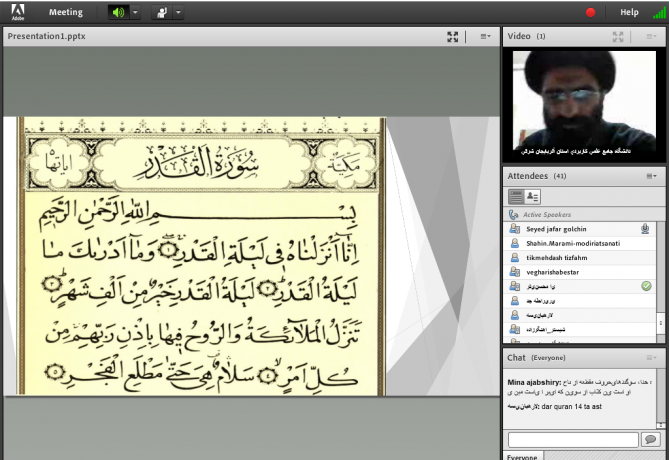Viewport: 669px width, 460px height.
Task: Switch to attendee status view icon
Action: click(x=530, y=197)
